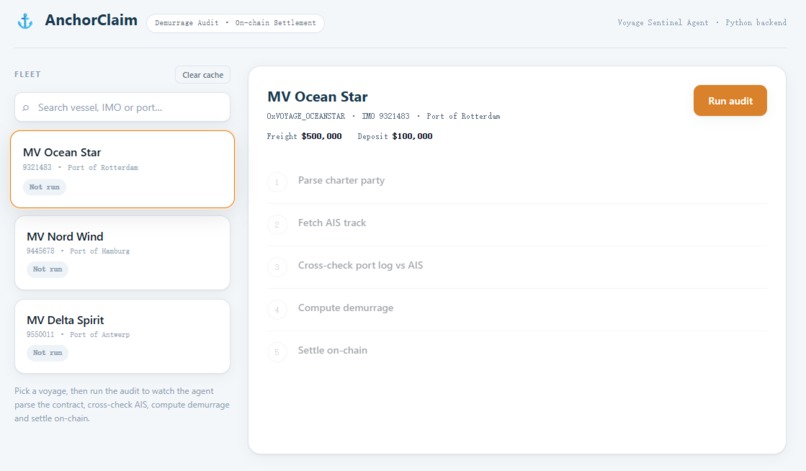Viewport: 806px width, 471px height.
Task: Click the Not run badge on MV Delta Spirit
Action: [x=47, y=353]
